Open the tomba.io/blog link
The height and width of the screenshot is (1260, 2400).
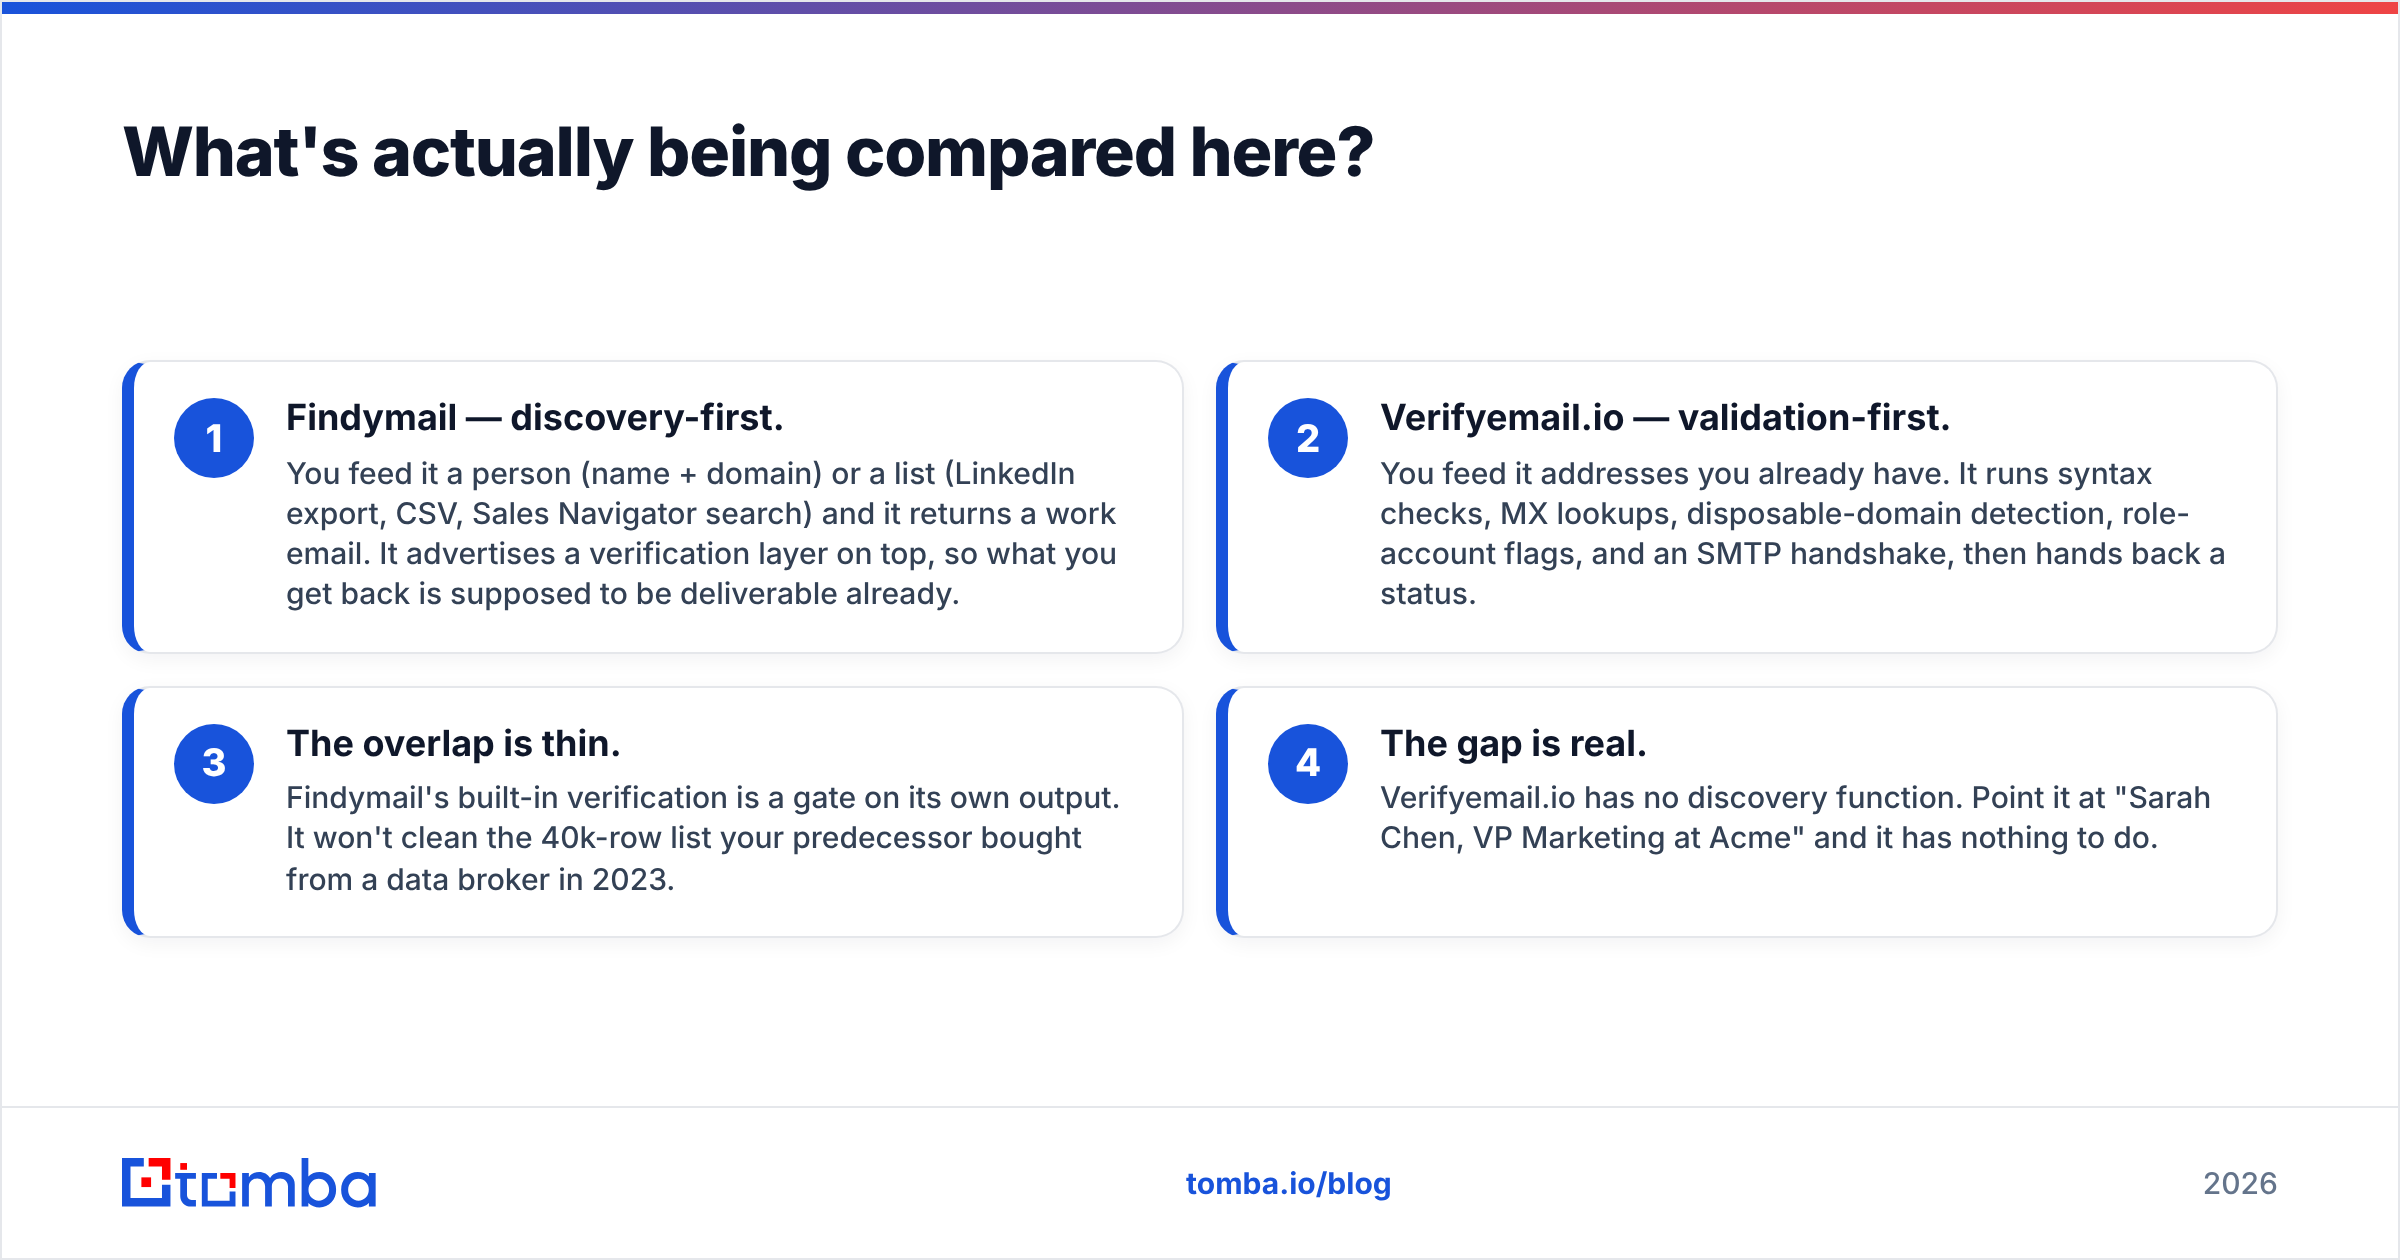click(x=1288, y=1184)
